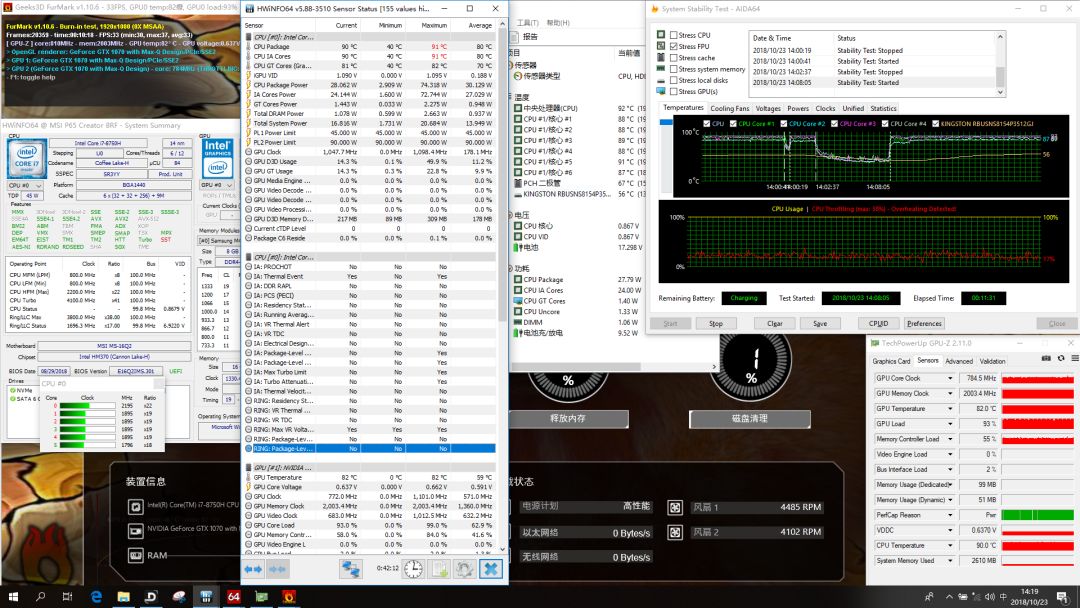
Task: Expand the PerfCap Reason dropdown
Action: pos(950,515)
